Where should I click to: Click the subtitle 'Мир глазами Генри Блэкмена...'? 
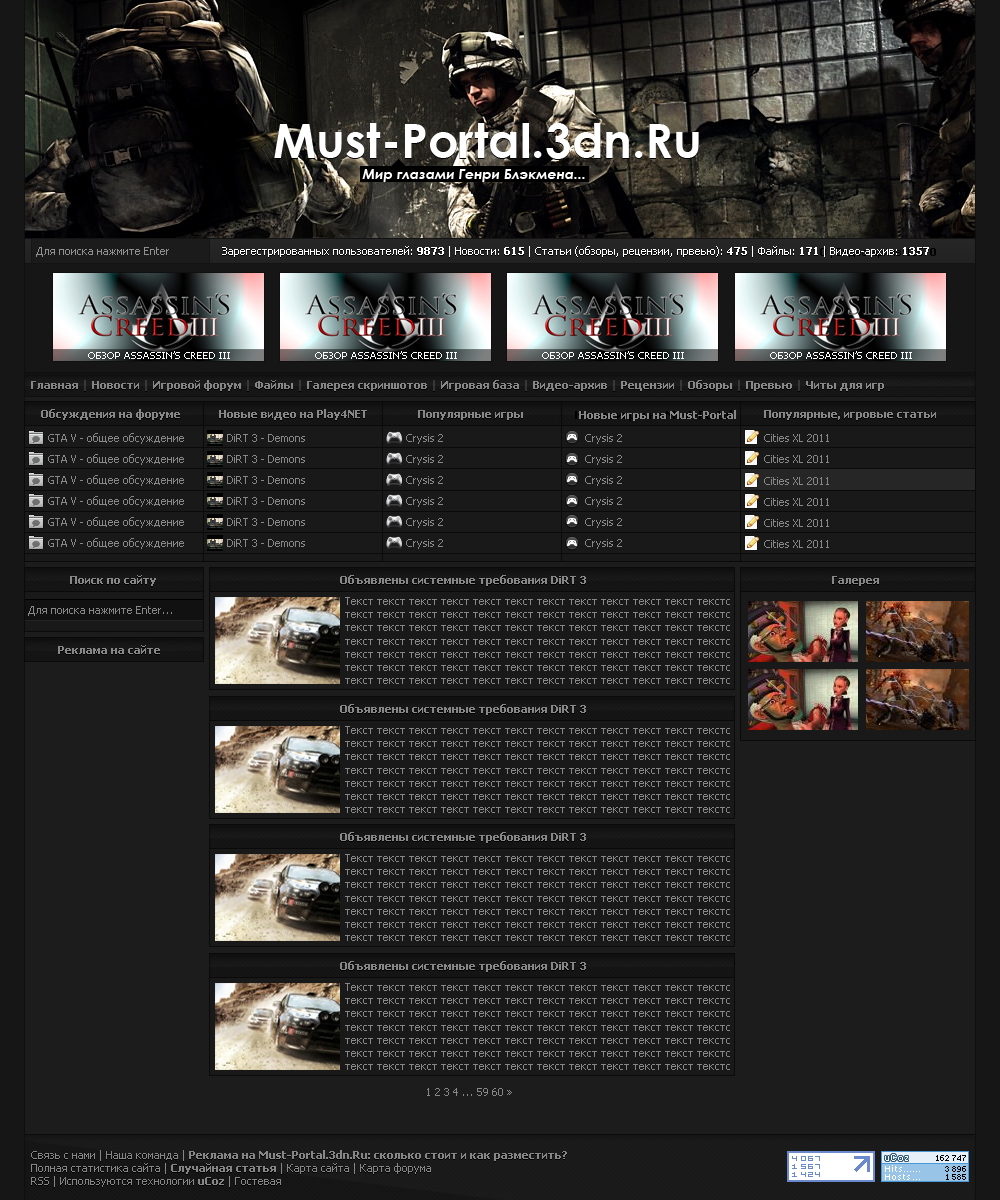(473, 175)
